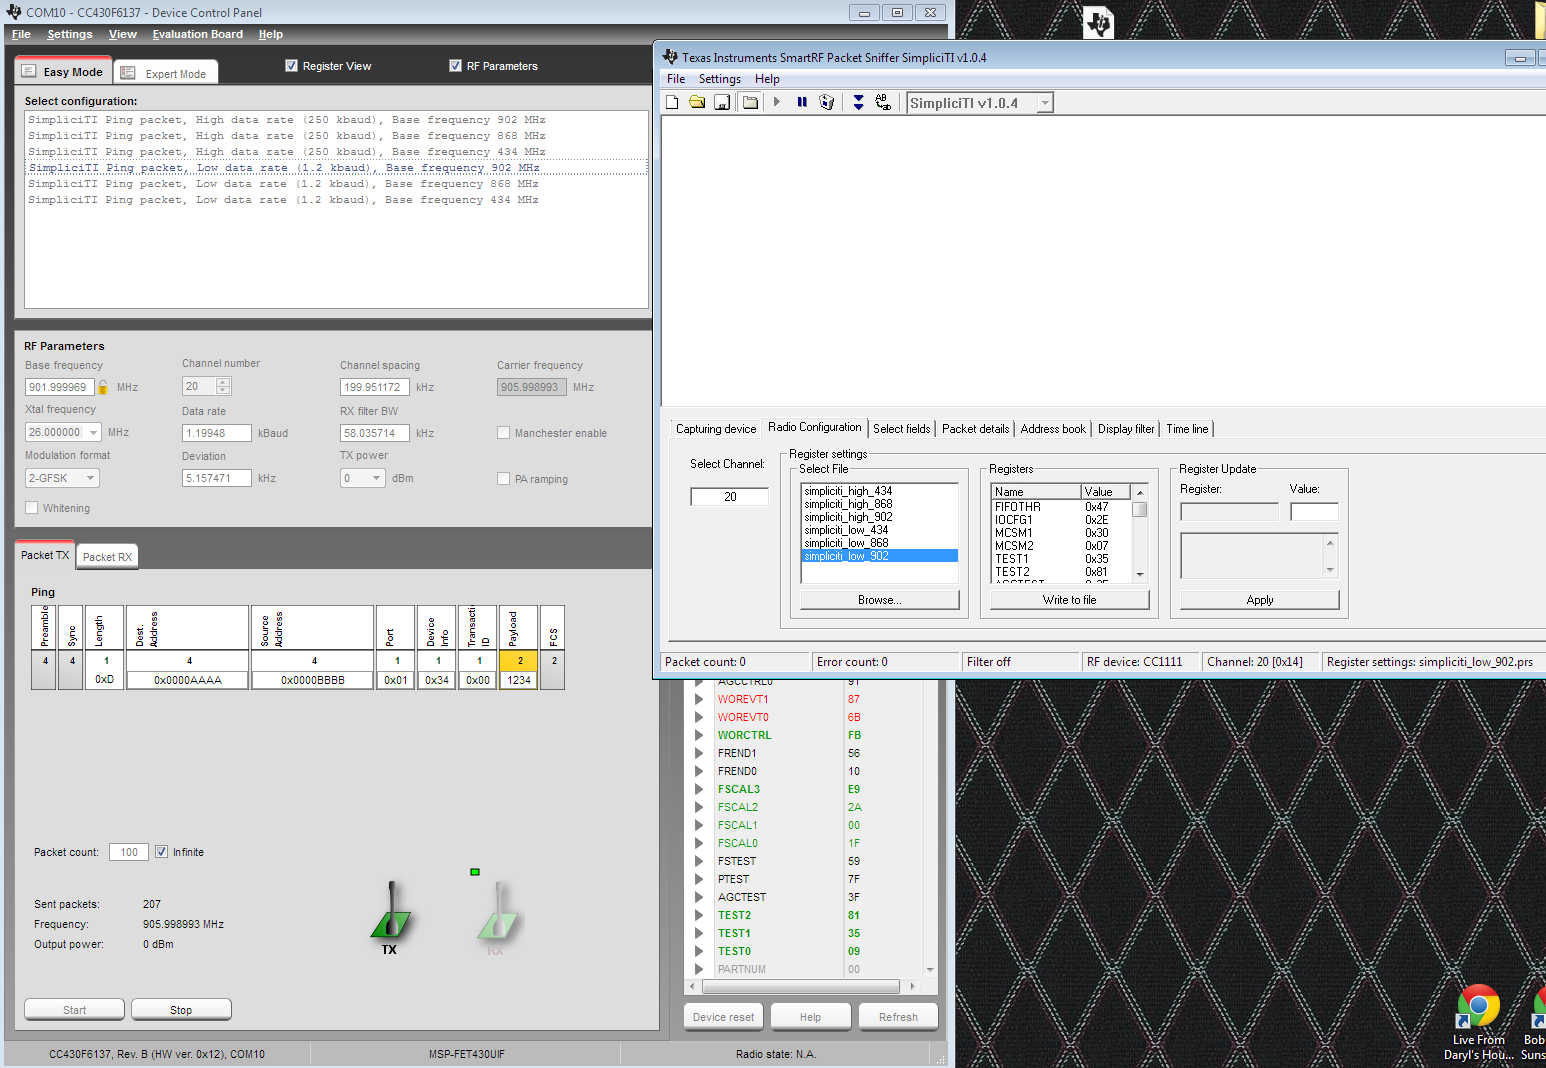Clear captured packets with the trash bin icon
The width and height of the screenshot is (1546, 1068).
(x=827, y=102)
